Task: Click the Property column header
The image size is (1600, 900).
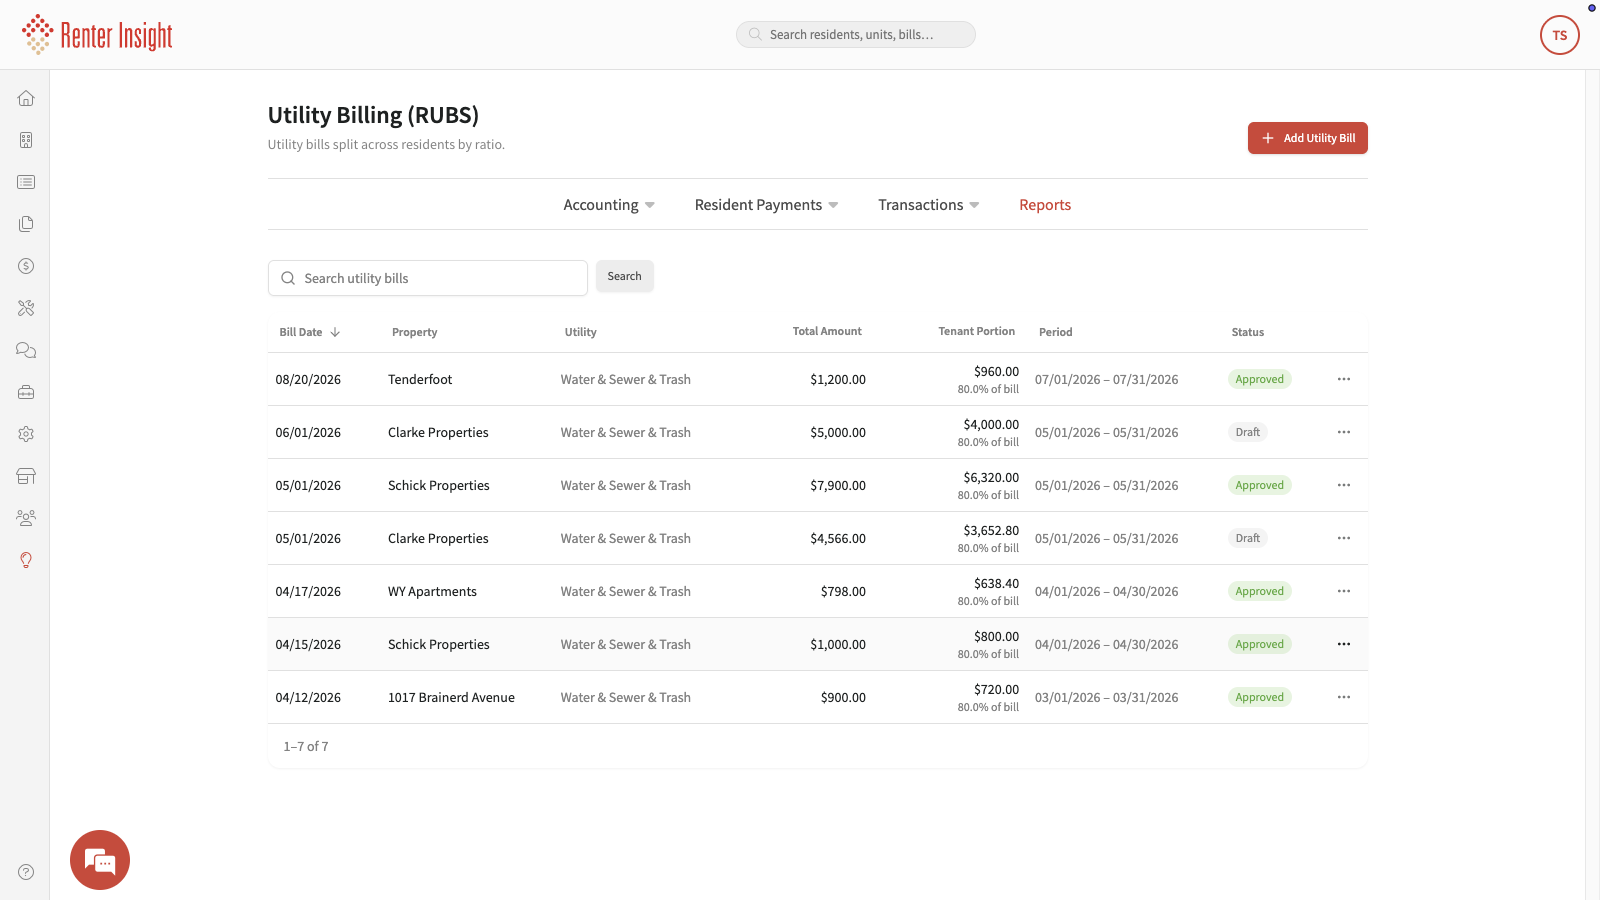Action: pos(415,332)
